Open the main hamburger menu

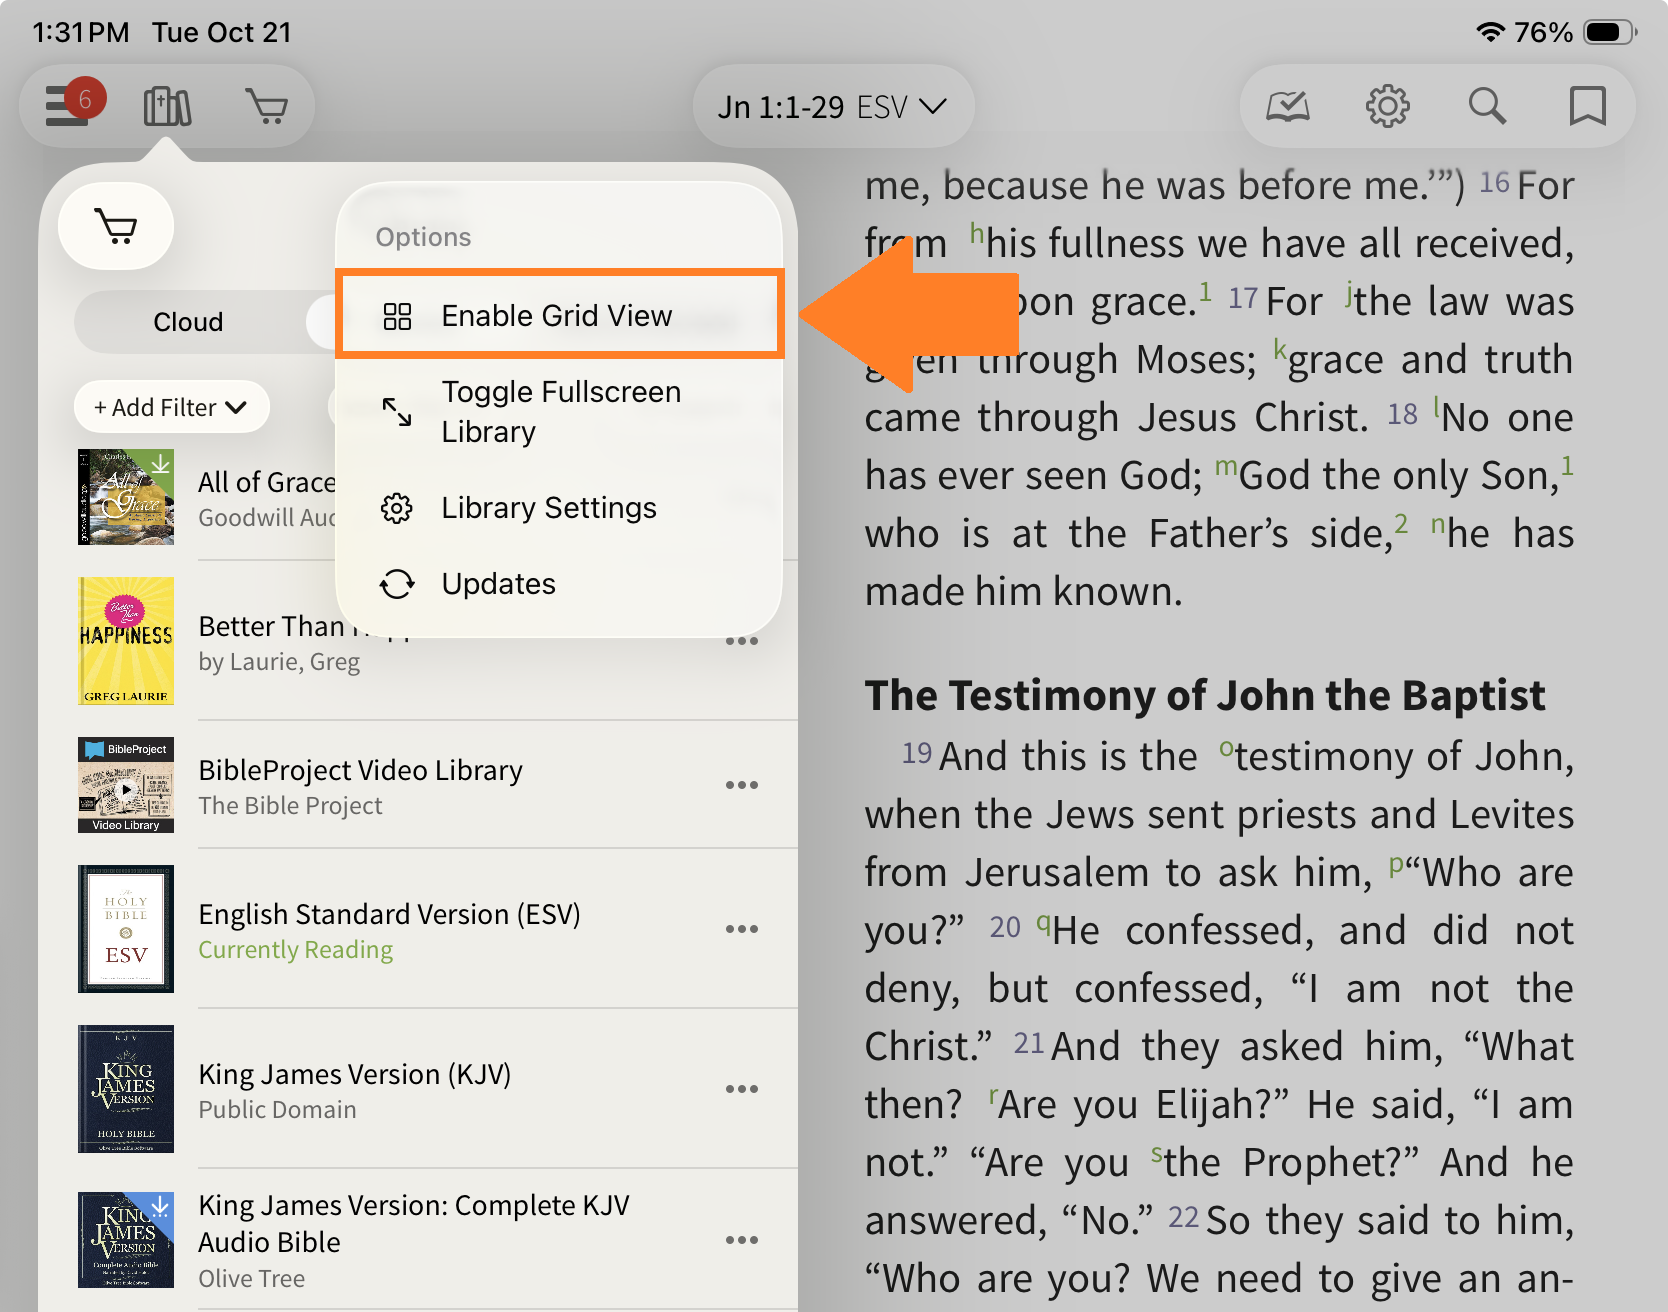(x=67, y=106)
